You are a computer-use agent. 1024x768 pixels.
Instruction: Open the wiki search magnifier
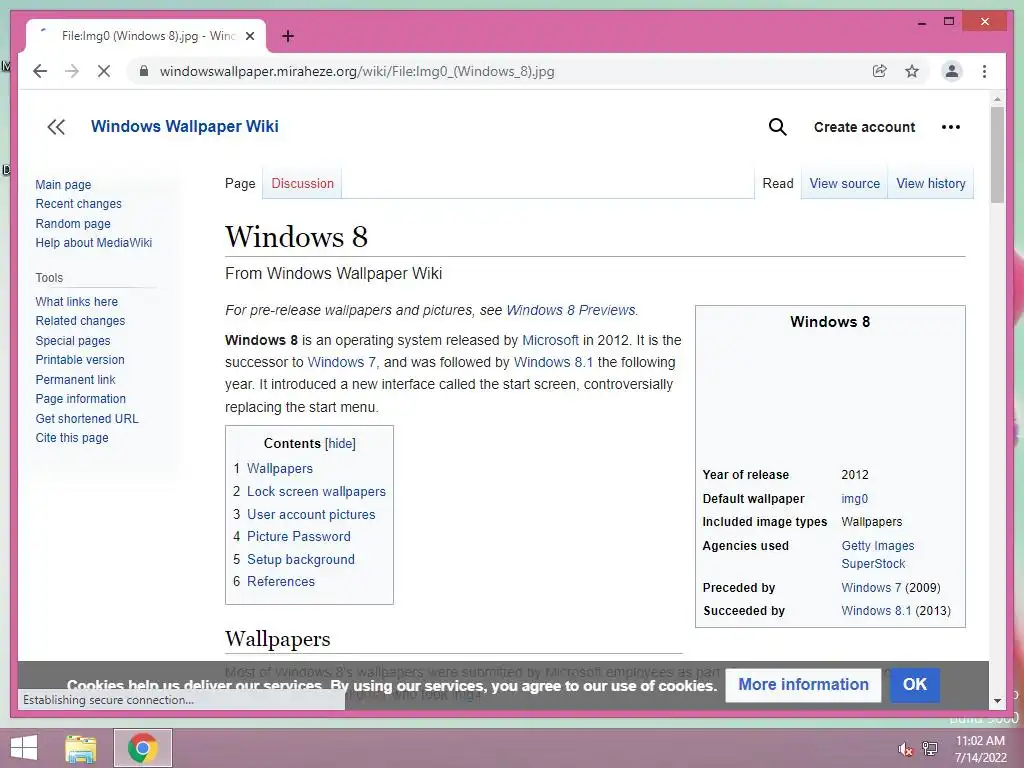click(777, 127)
